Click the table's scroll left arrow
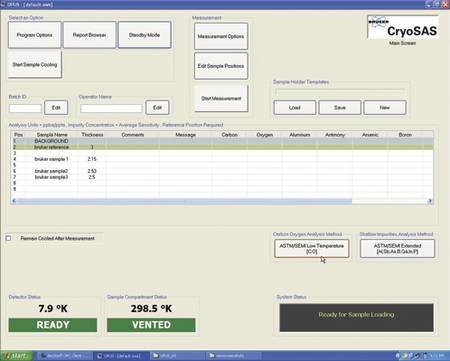Image resolution: width=450 pixels, height=361 pixels. tap(14, 201)
